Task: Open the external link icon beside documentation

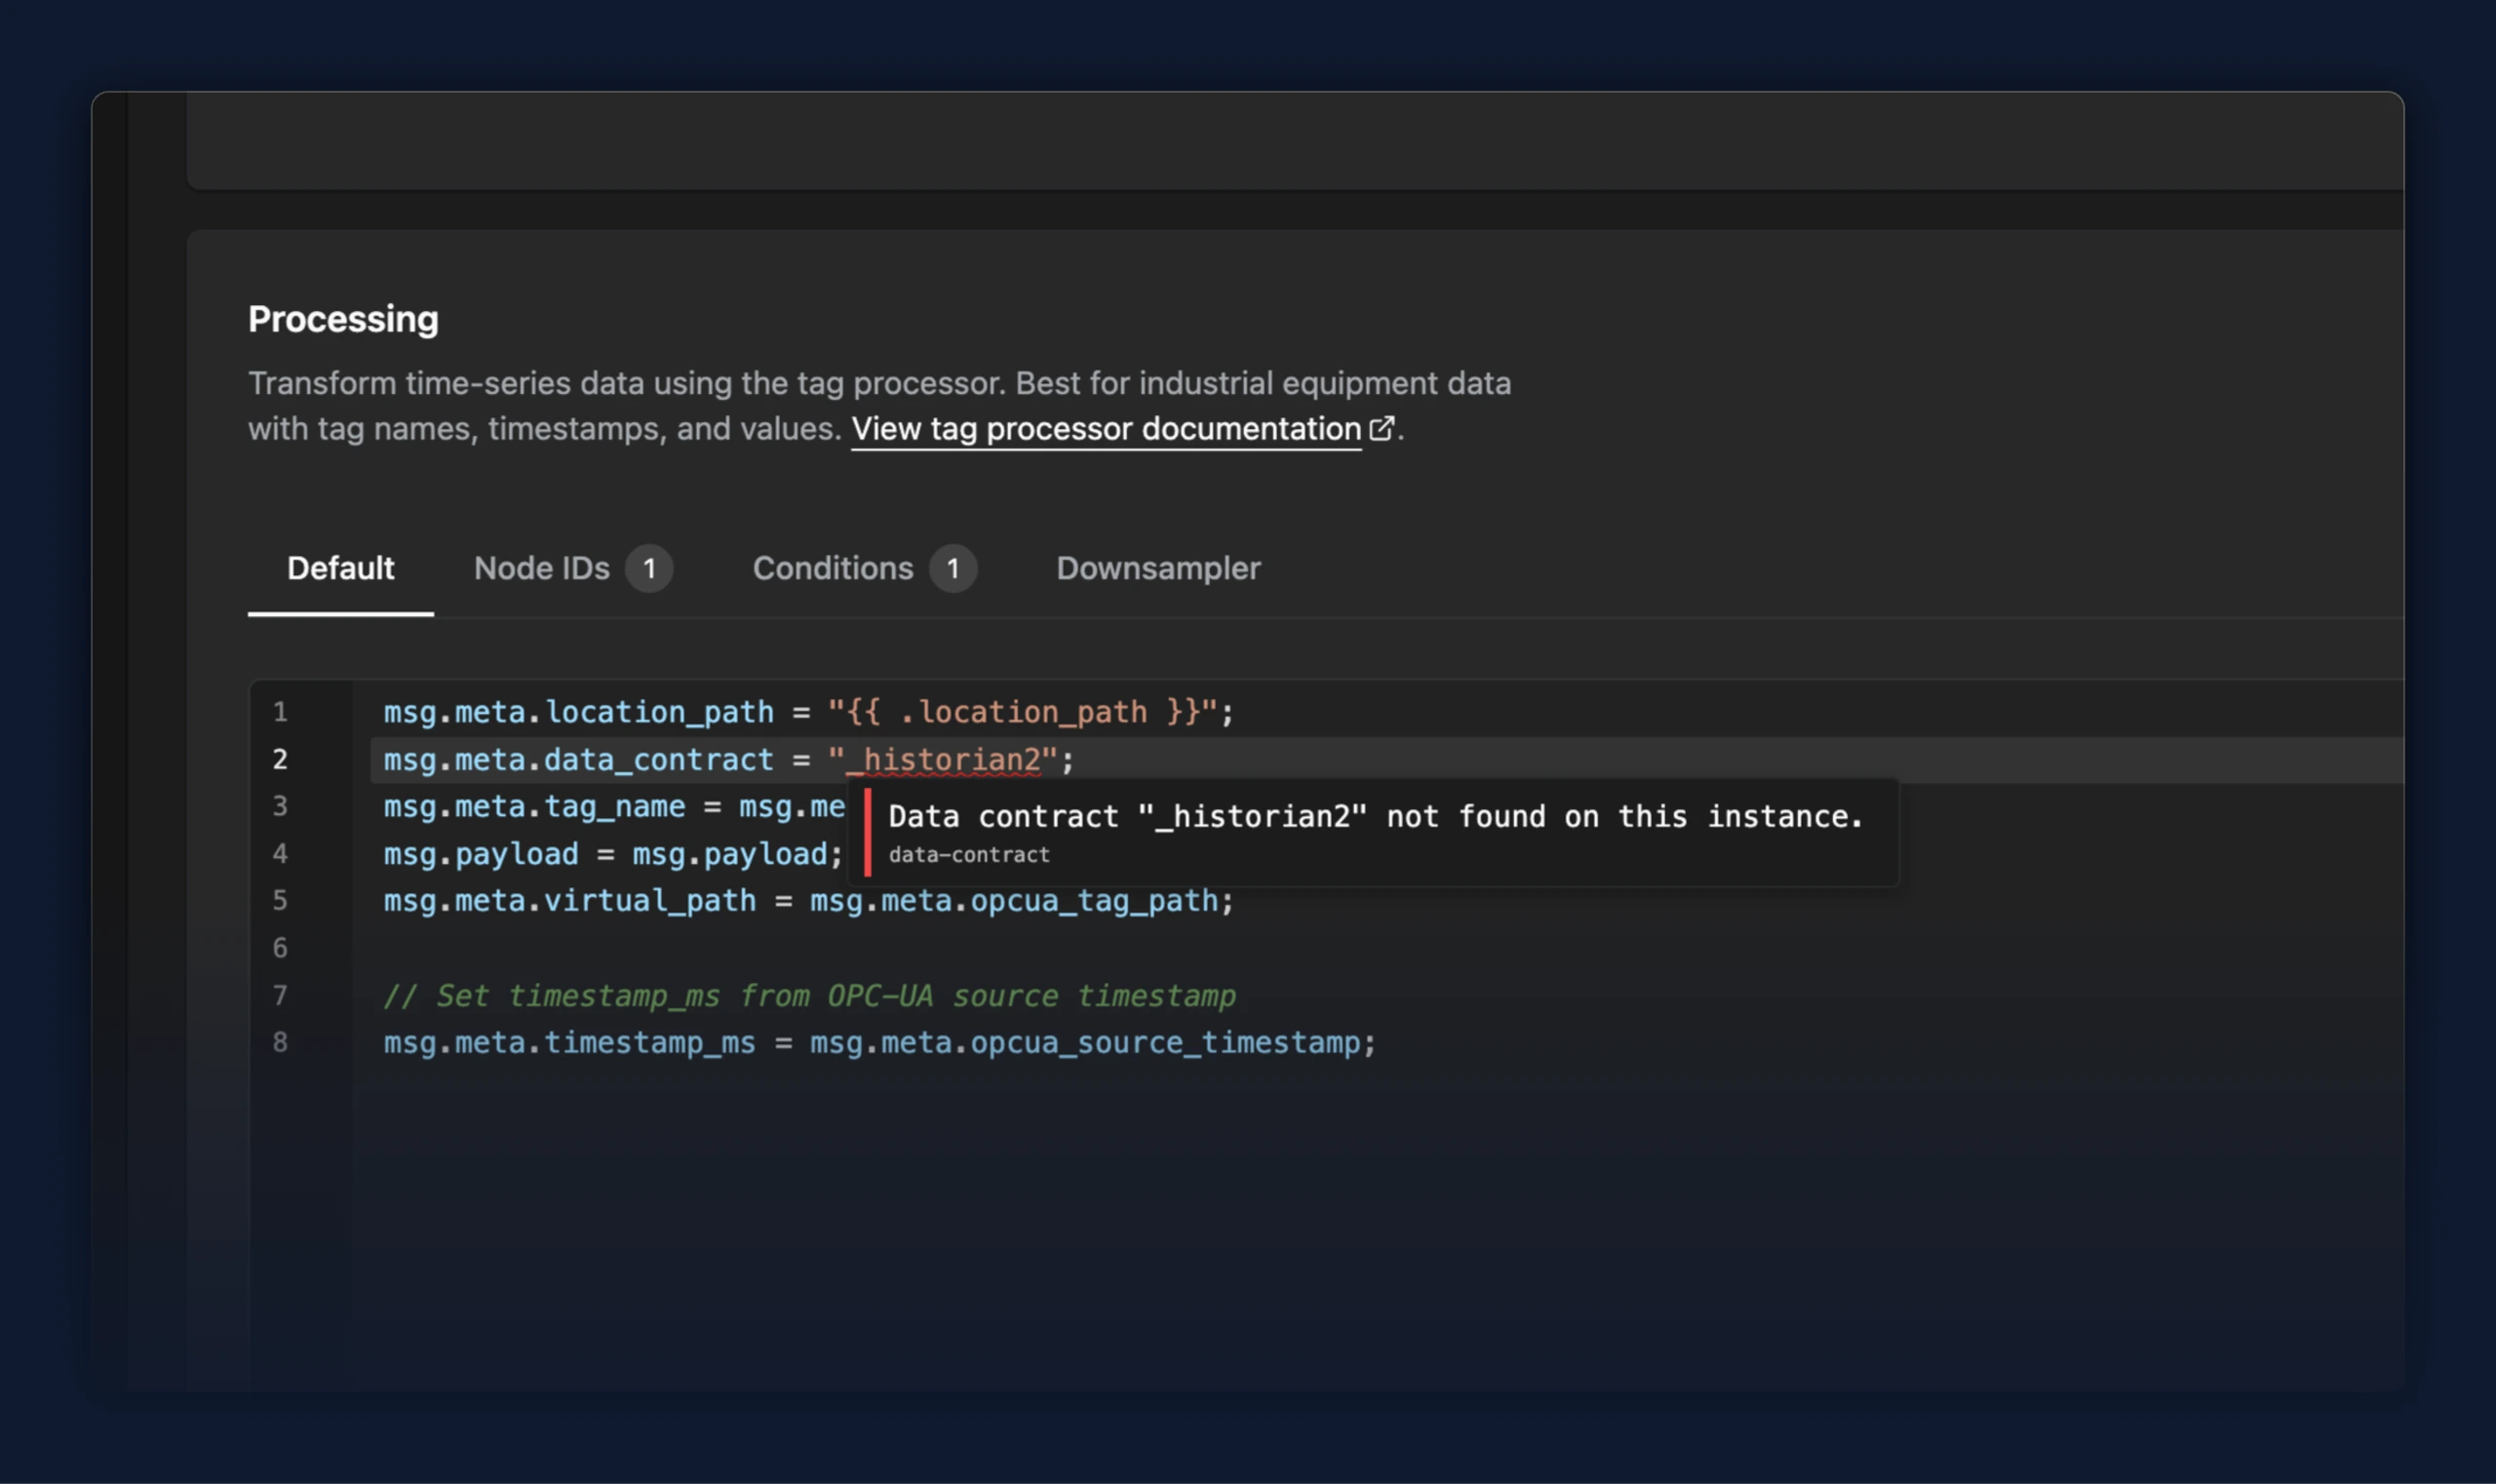Action: [x=1381, y=428]
